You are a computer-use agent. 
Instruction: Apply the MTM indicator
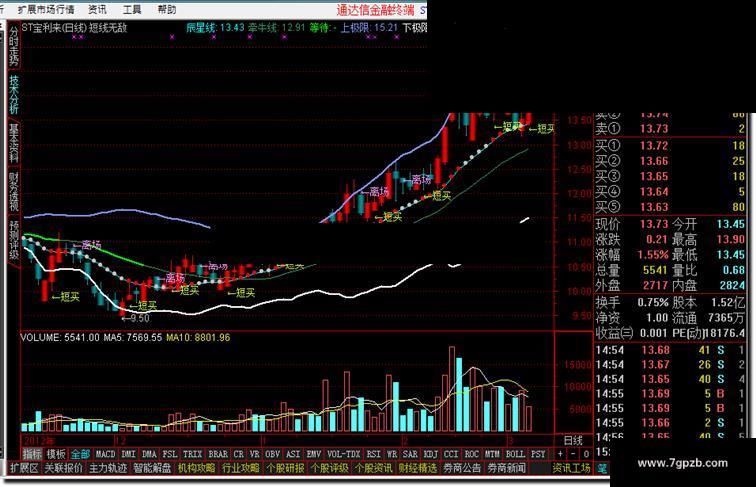click(x=492, y=454)
